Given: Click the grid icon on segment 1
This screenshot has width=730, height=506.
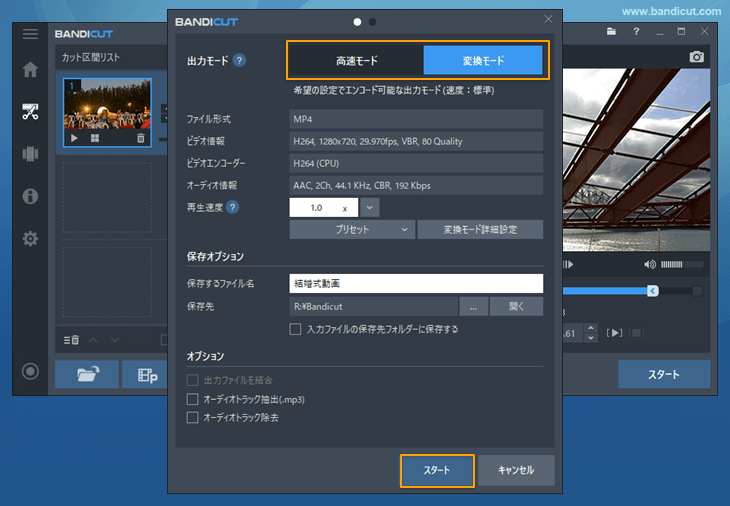Looking at the screenshot, I should [95, 138].
